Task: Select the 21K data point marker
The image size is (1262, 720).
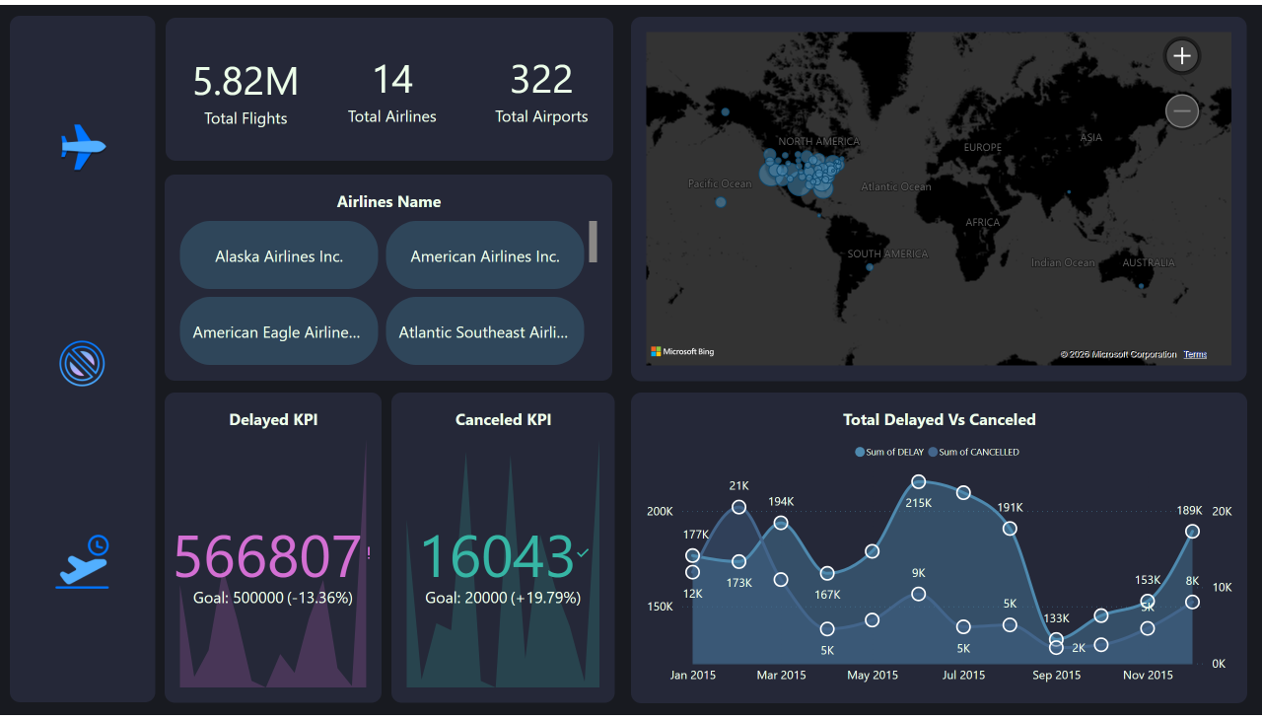Action: pyautogui.click(x=739, y=507)
